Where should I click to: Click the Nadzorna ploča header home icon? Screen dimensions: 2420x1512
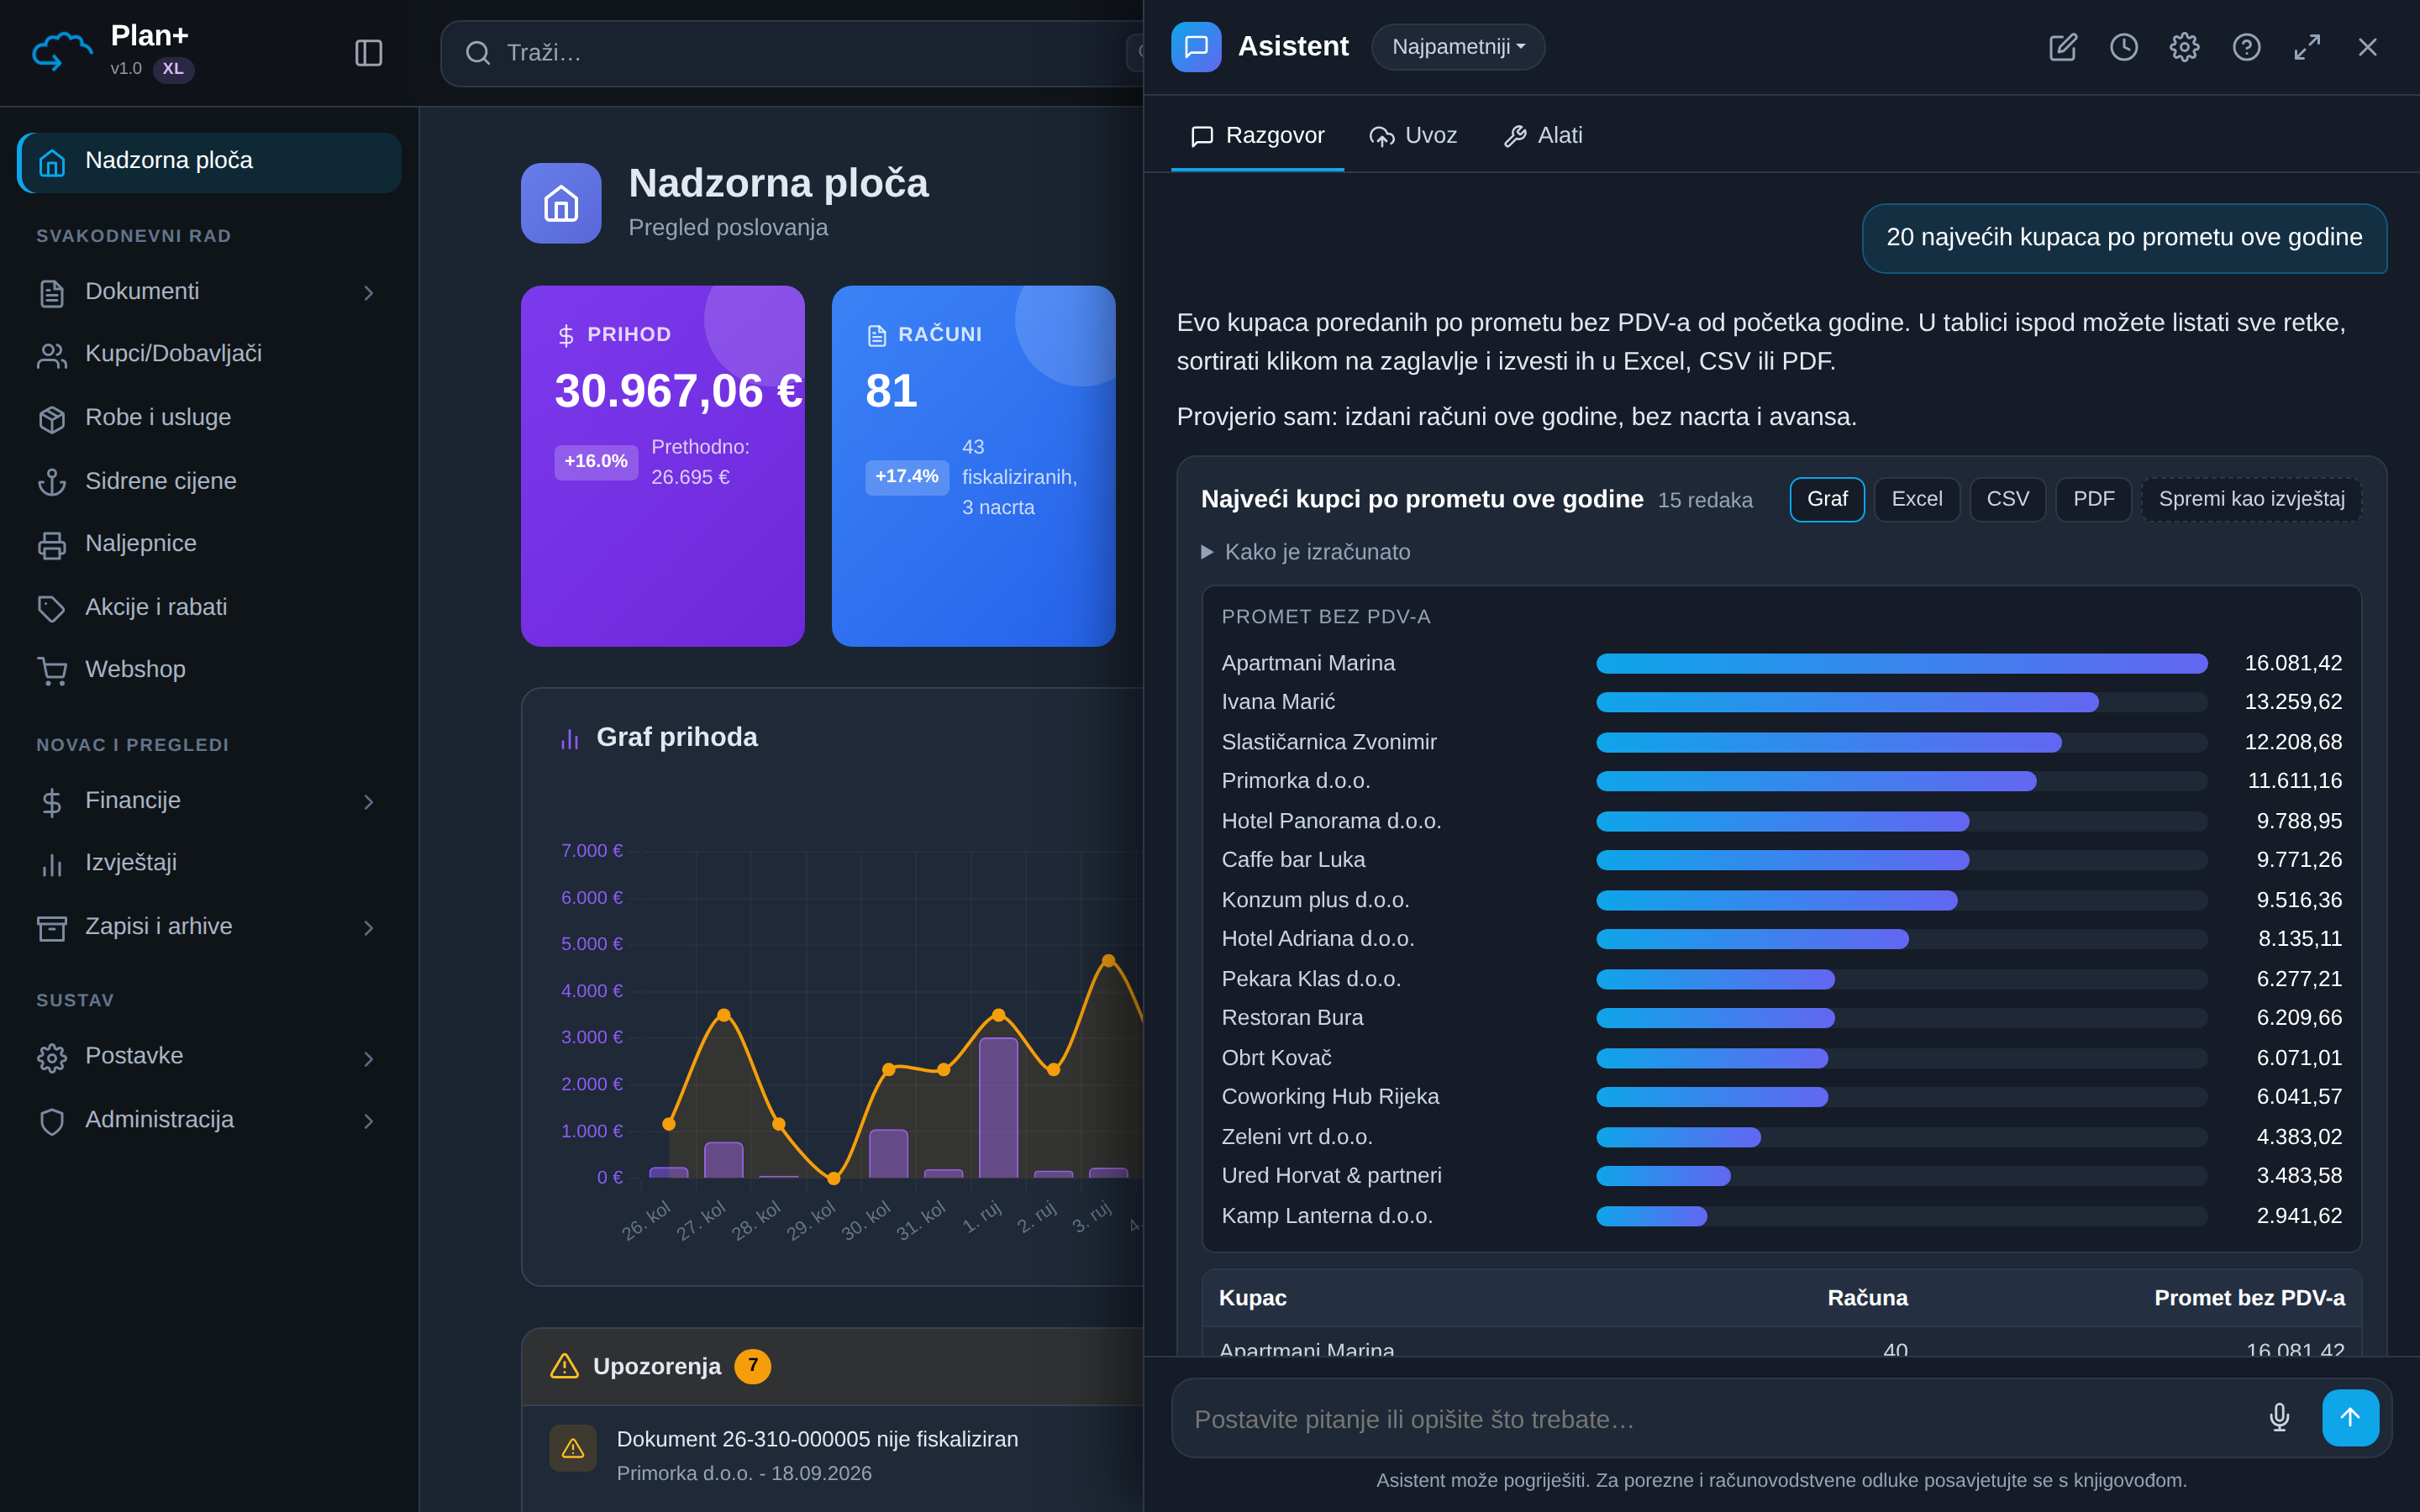(x=561, y=203)
